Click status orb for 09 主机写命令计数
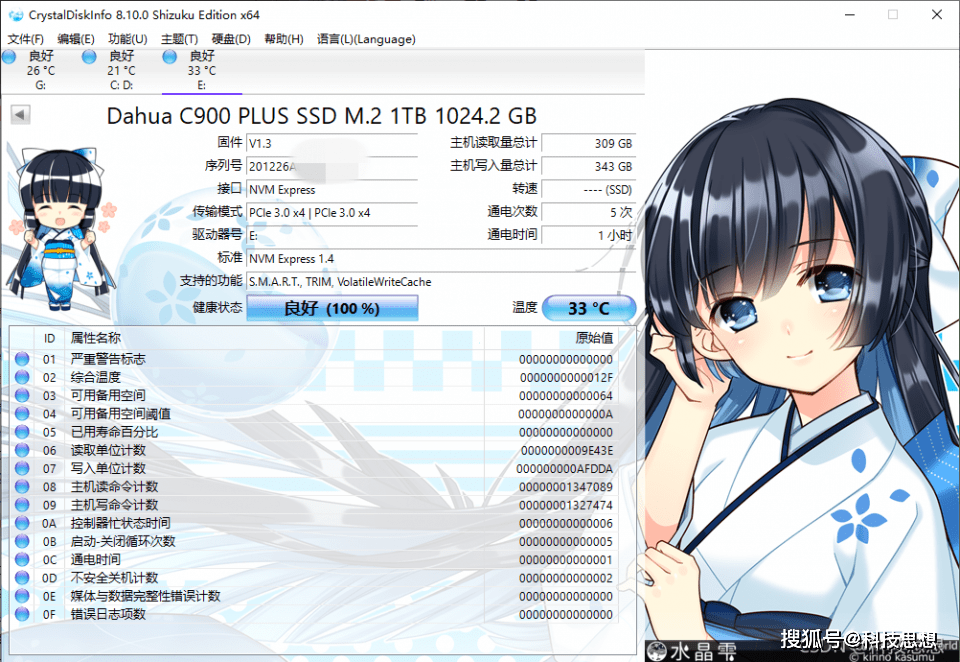This screenshot has width=960, height=662. [x=22, y=505]
